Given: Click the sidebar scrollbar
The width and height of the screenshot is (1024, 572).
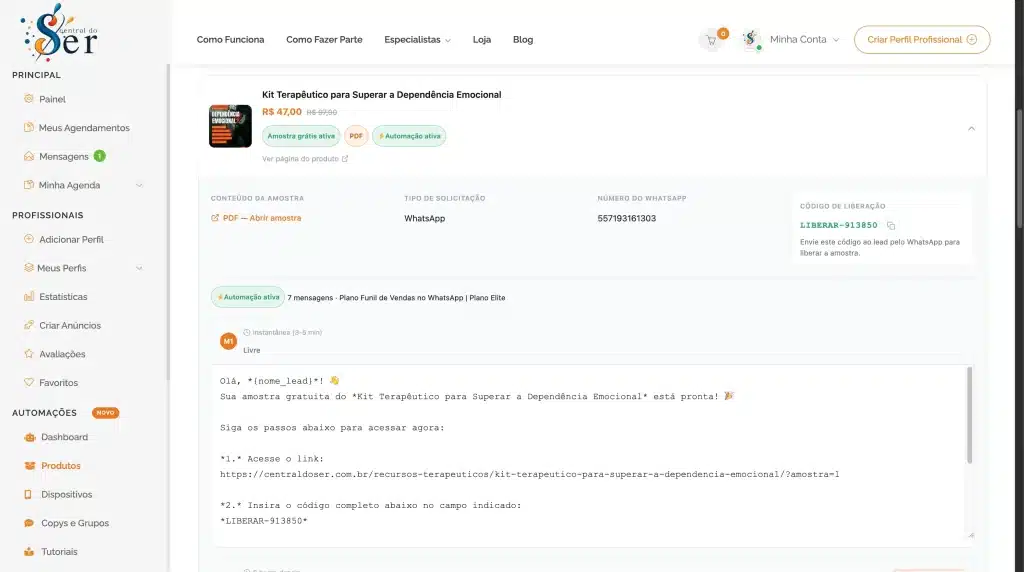Looking at the screenshot, I should 168,222.
